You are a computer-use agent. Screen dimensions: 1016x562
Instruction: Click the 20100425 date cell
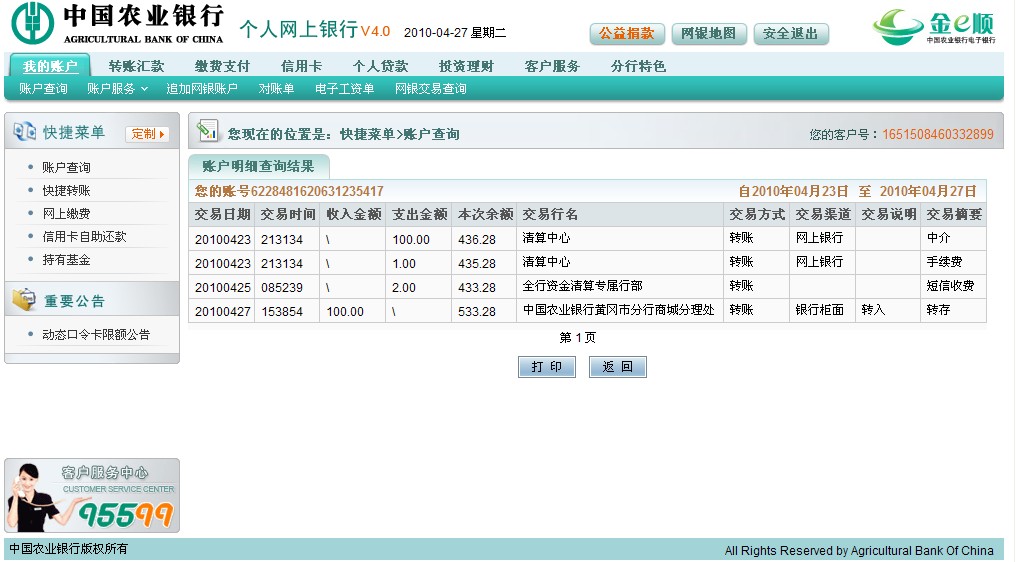pos(222,287)
